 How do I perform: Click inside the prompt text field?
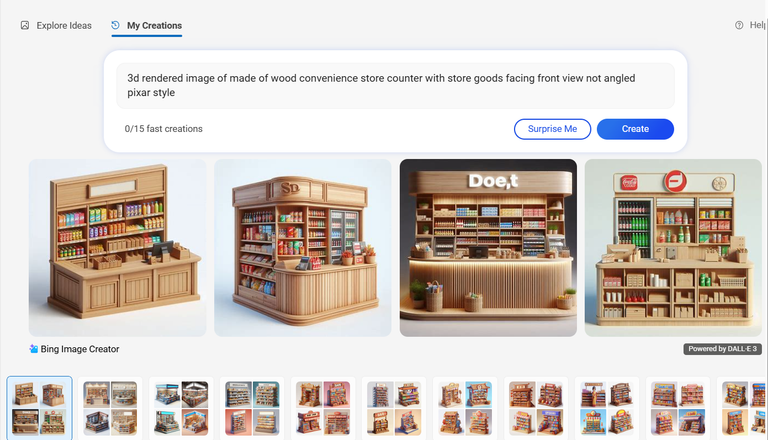tap(395, 86)
